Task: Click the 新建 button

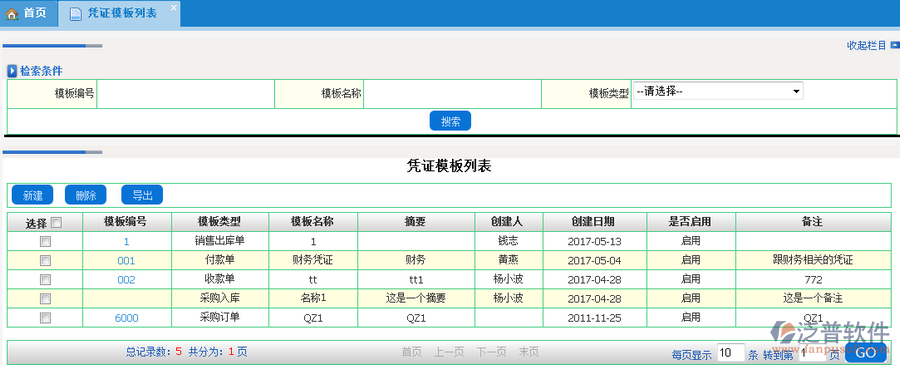Action: [x=32, y=195]
